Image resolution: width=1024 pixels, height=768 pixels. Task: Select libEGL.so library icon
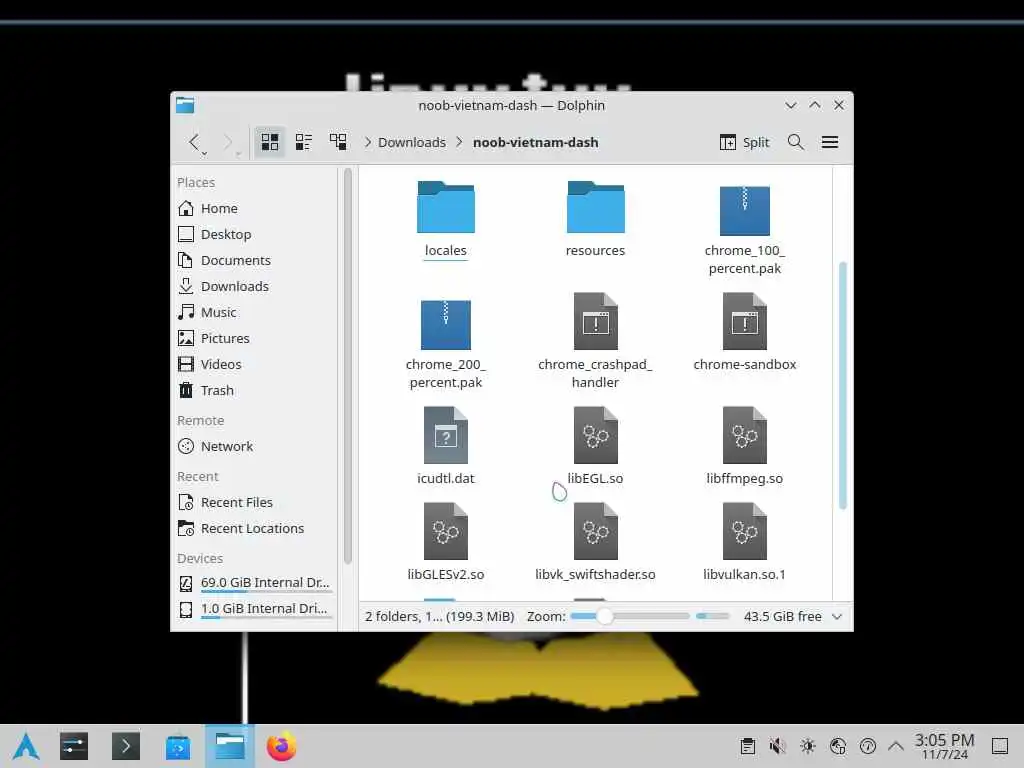[x=596, y=435]
